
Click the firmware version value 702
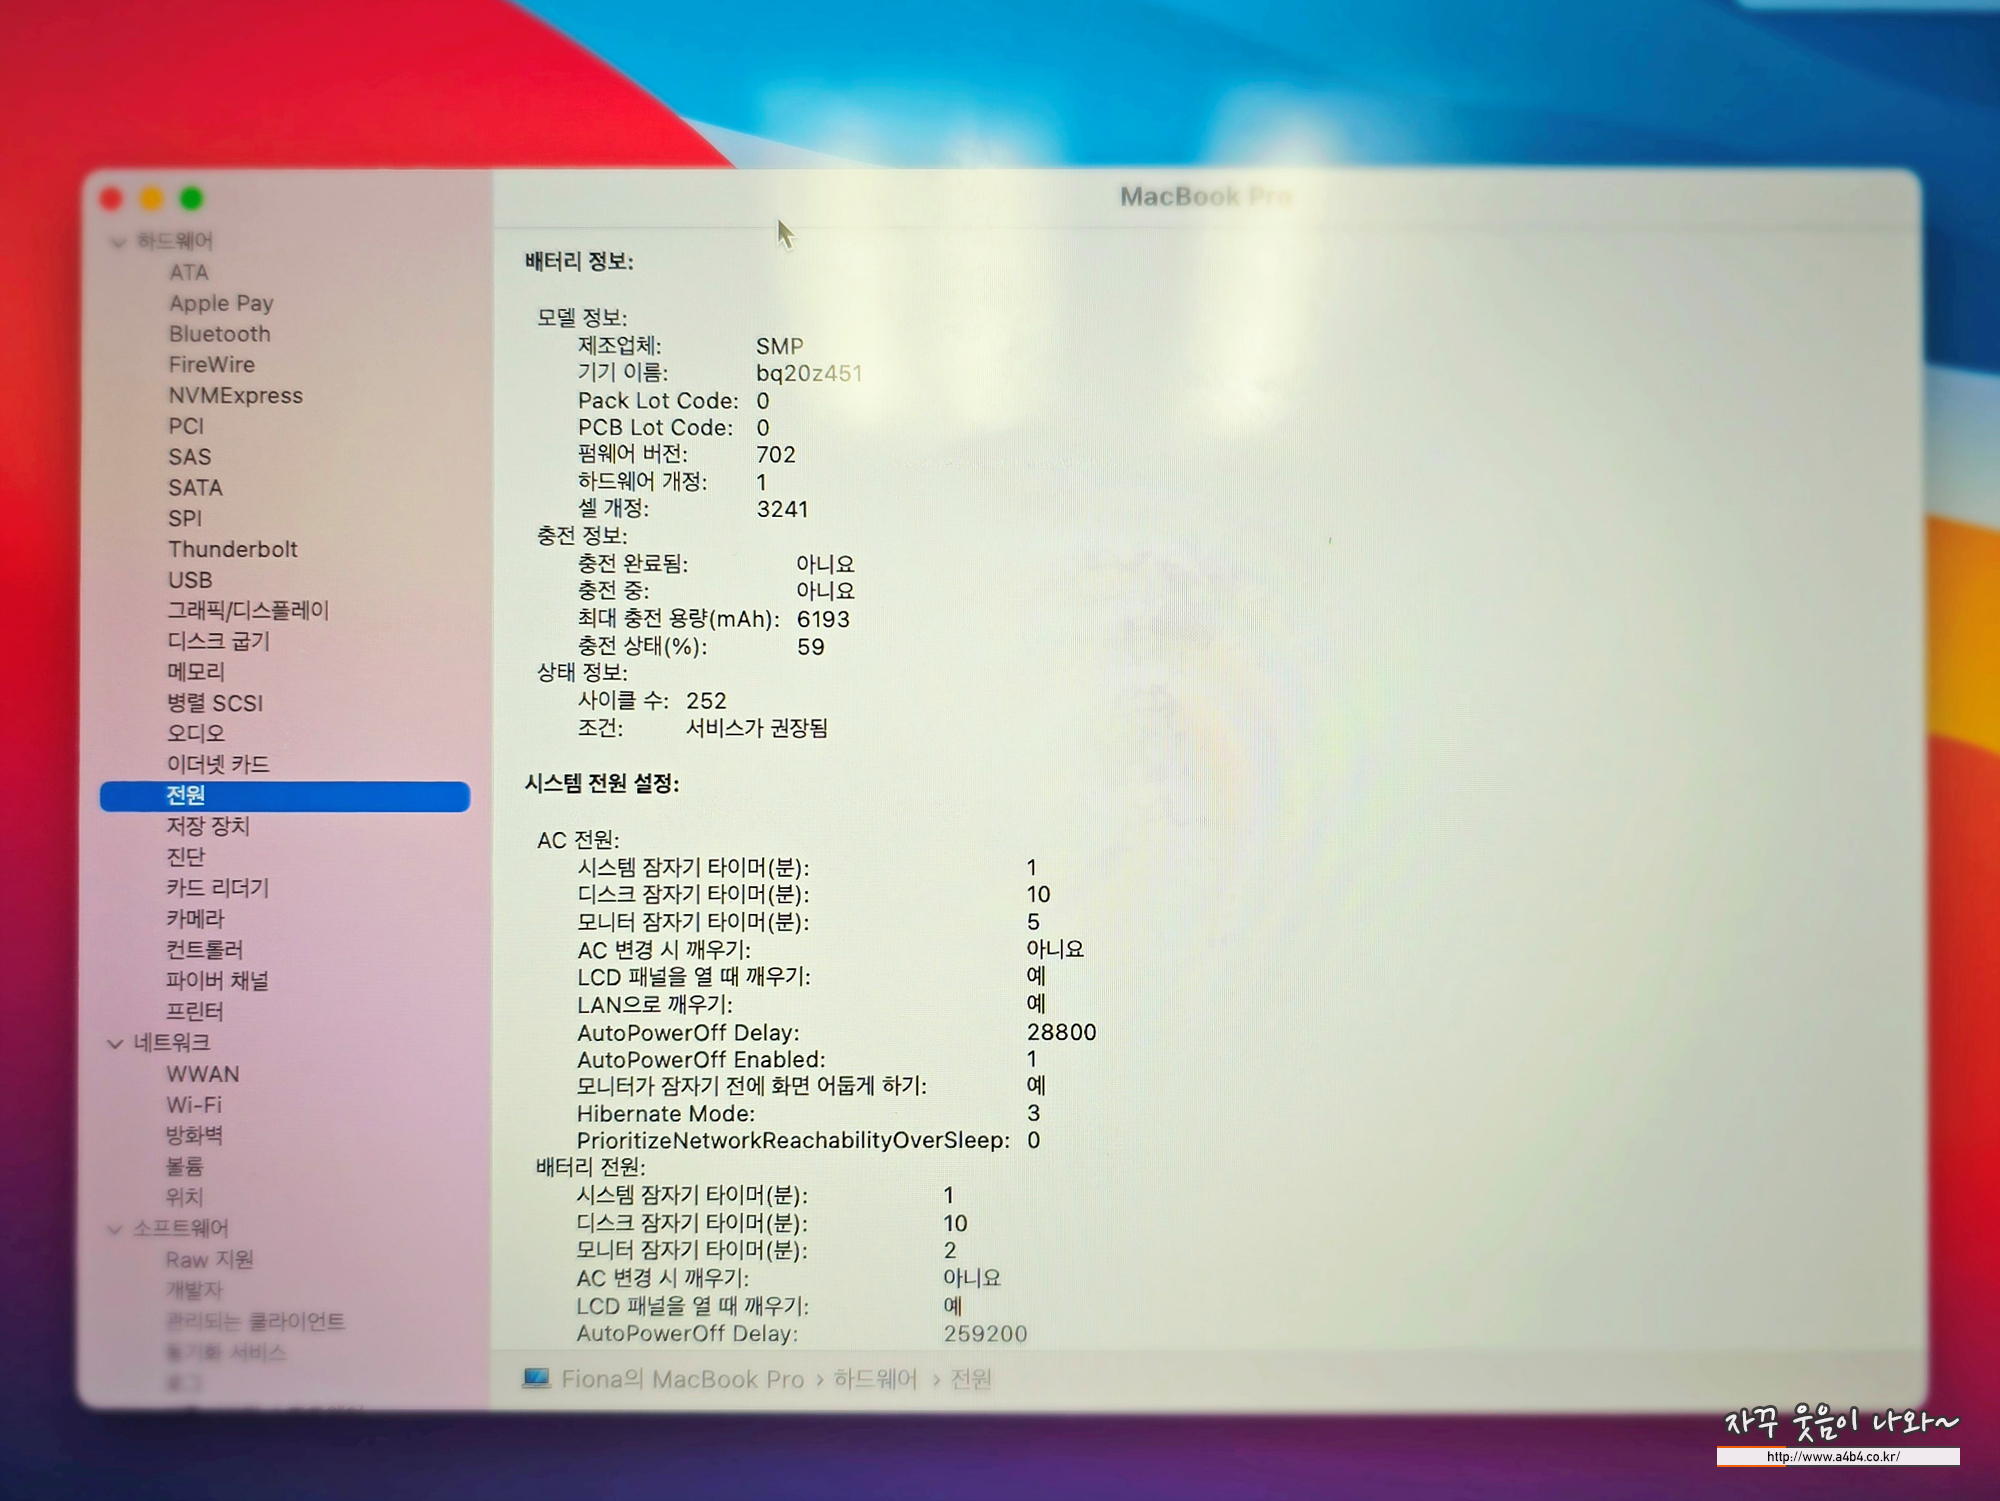point(776,455)
